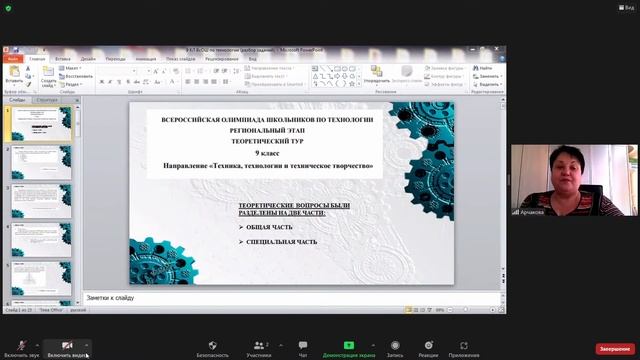This screenshot has height=360, width=640.
Task: Adjust the PowerPoint zoom slider
Action: coord(466,310)
